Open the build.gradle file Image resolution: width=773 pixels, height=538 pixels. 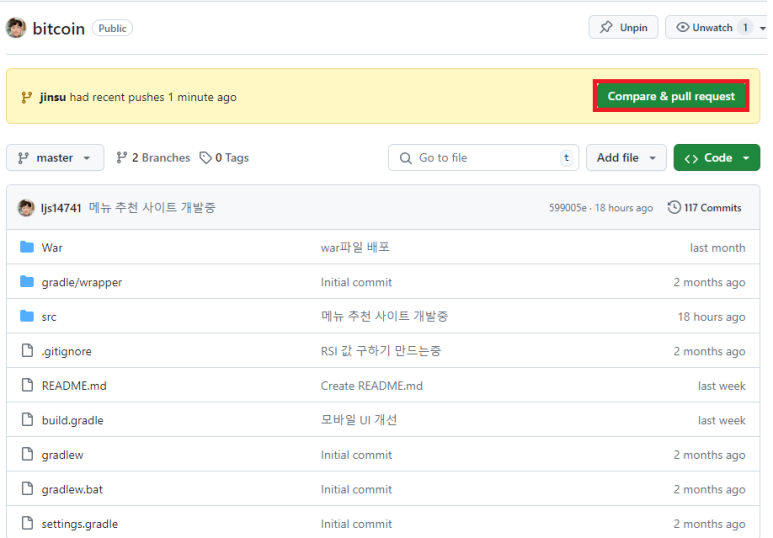point(72,420)
